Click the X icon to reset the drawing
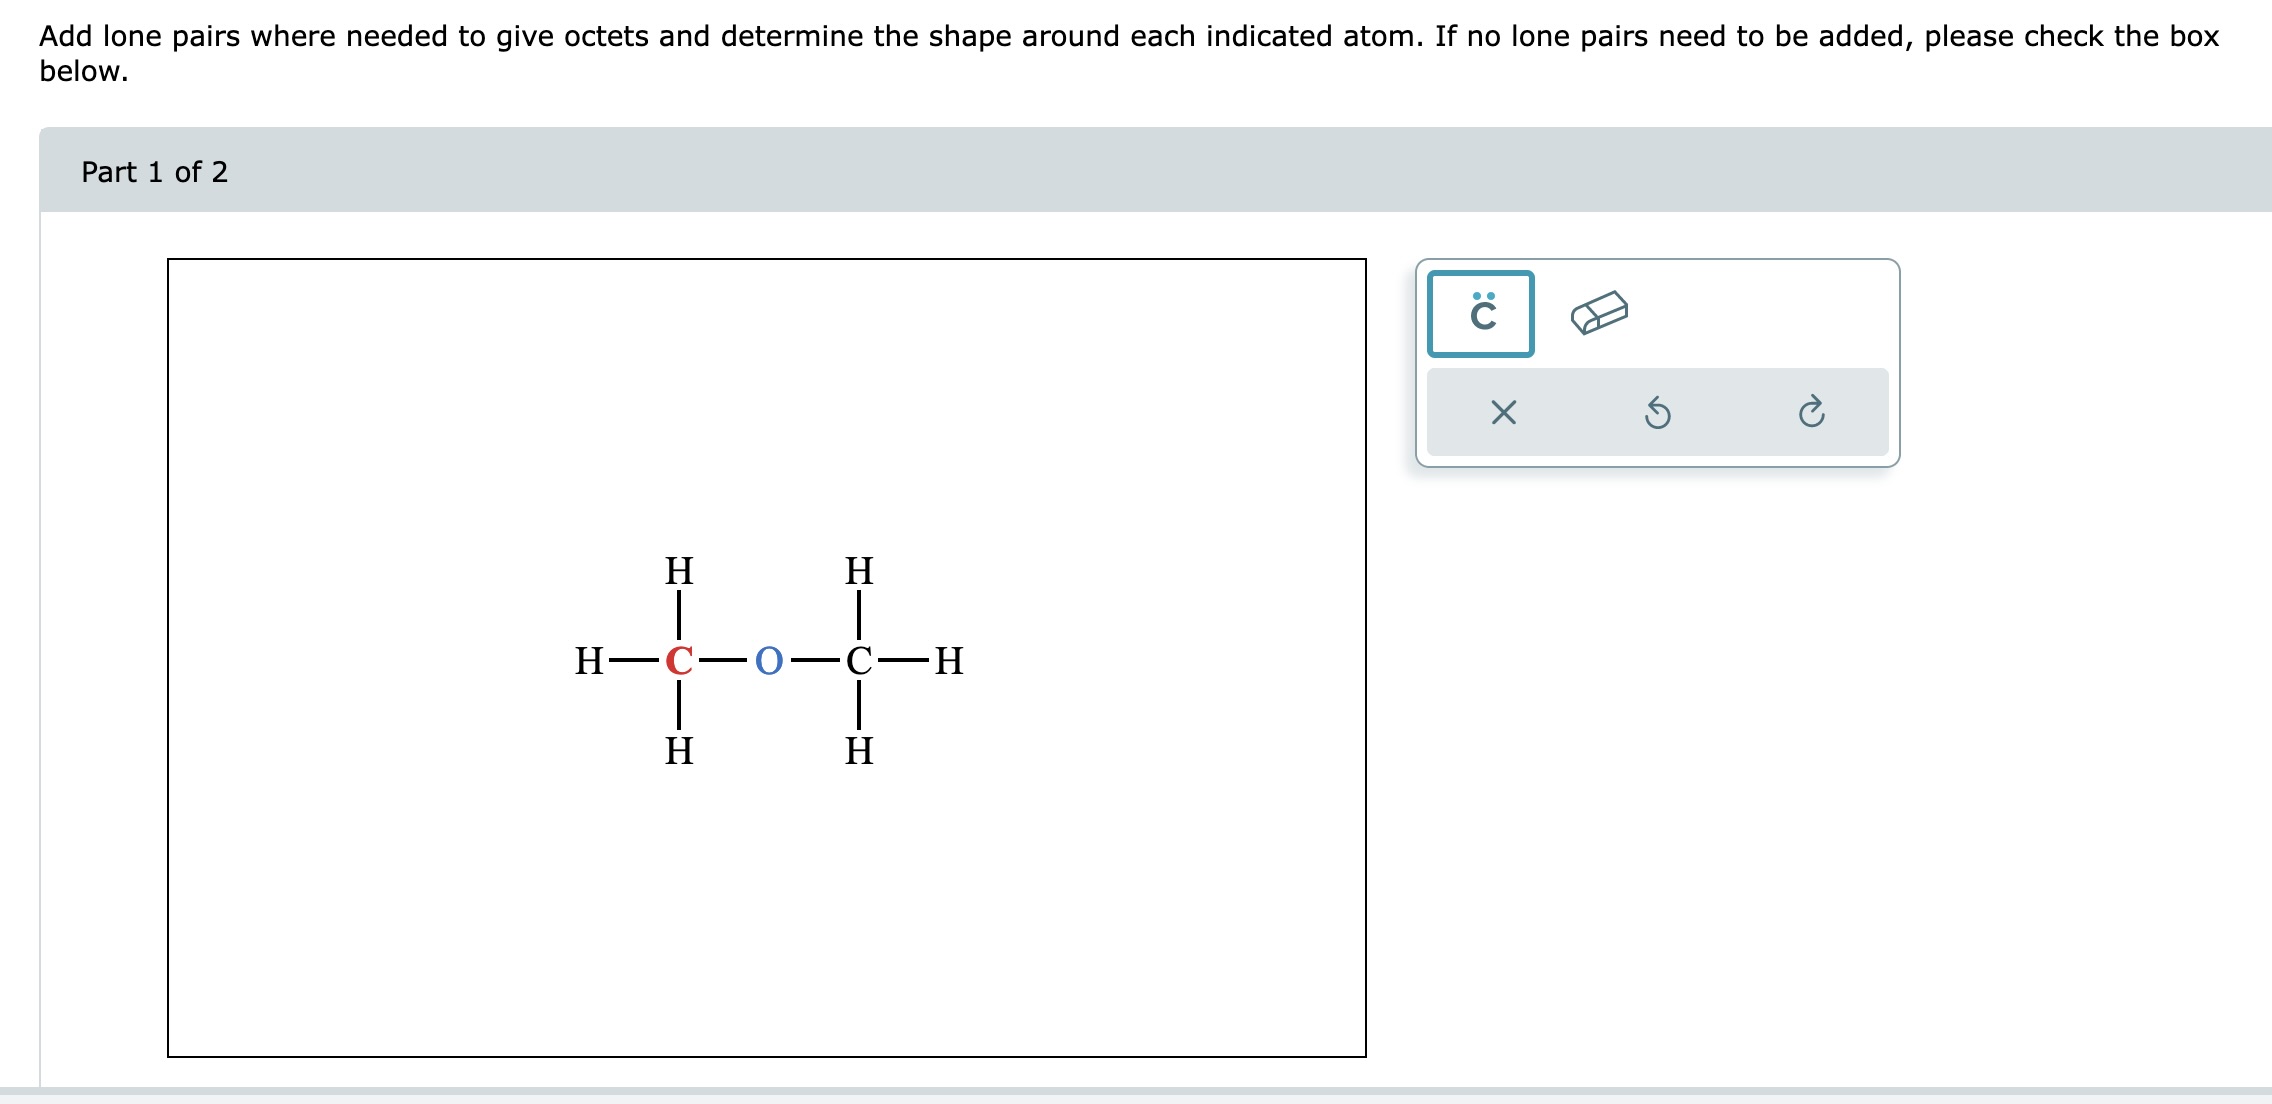This screenshot has height=1104, width=2272. (1504, 413)
